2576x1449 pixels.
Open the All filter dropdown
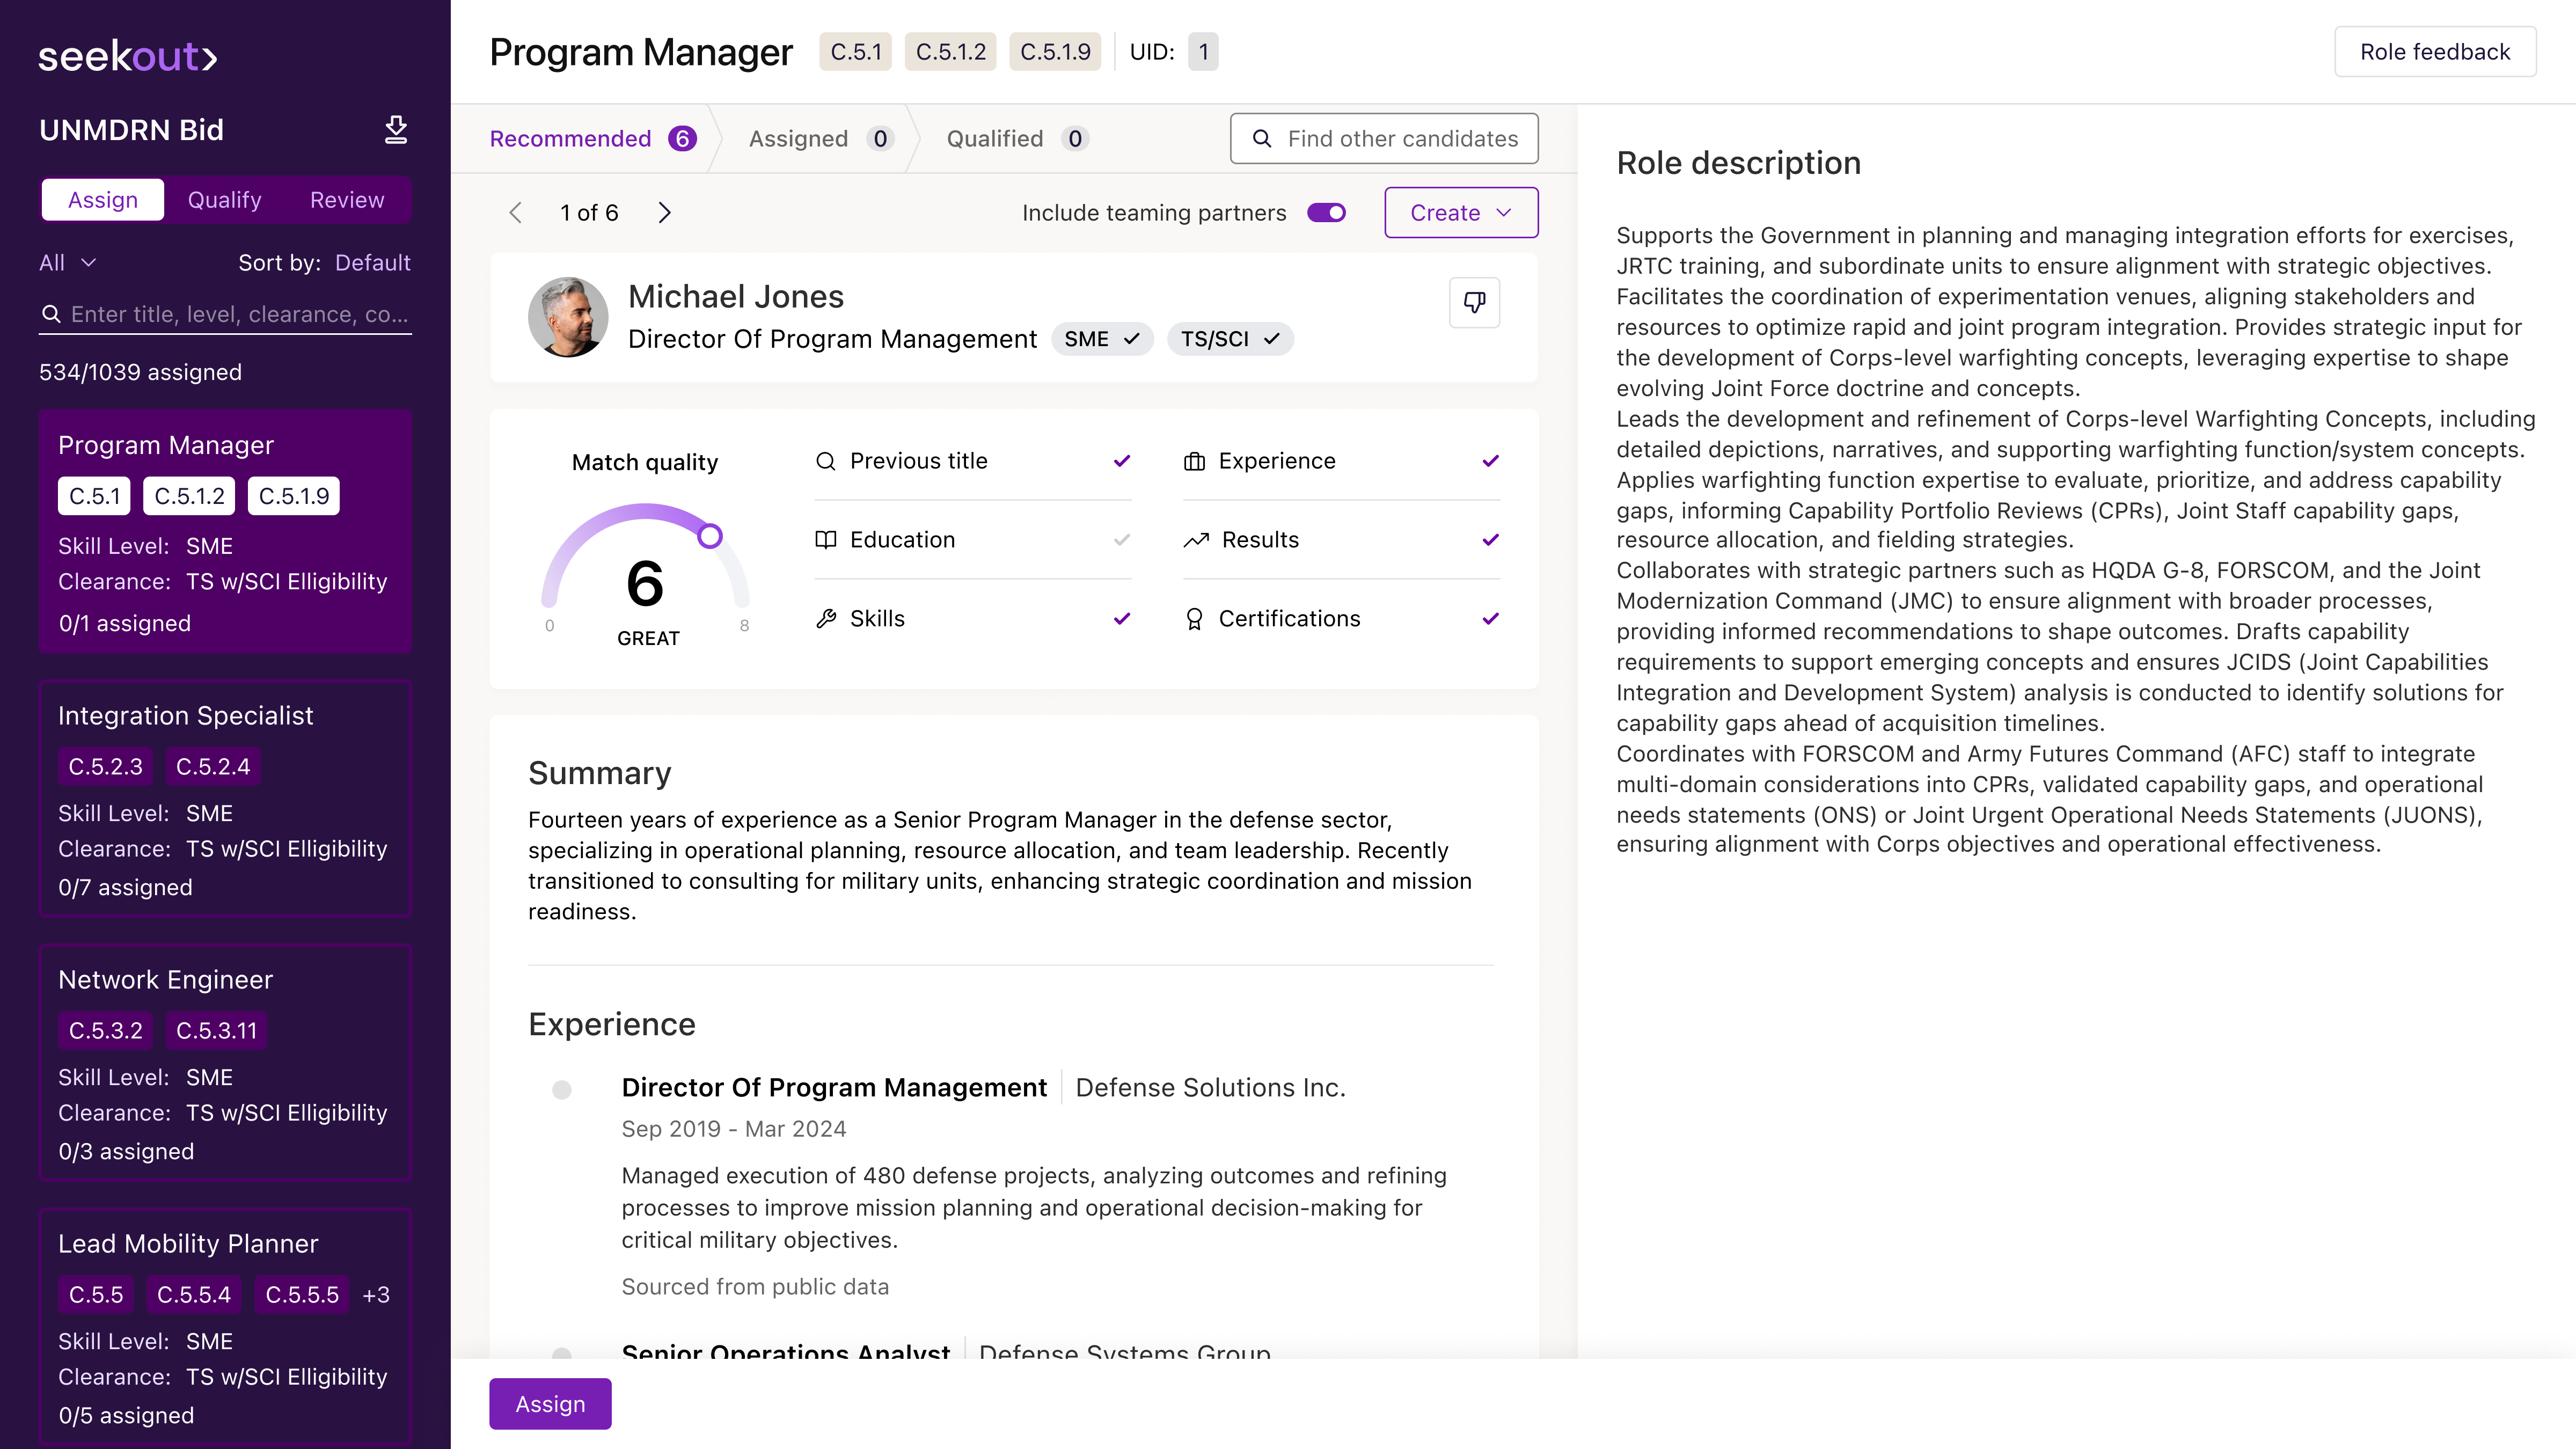[x=67, y=263]
